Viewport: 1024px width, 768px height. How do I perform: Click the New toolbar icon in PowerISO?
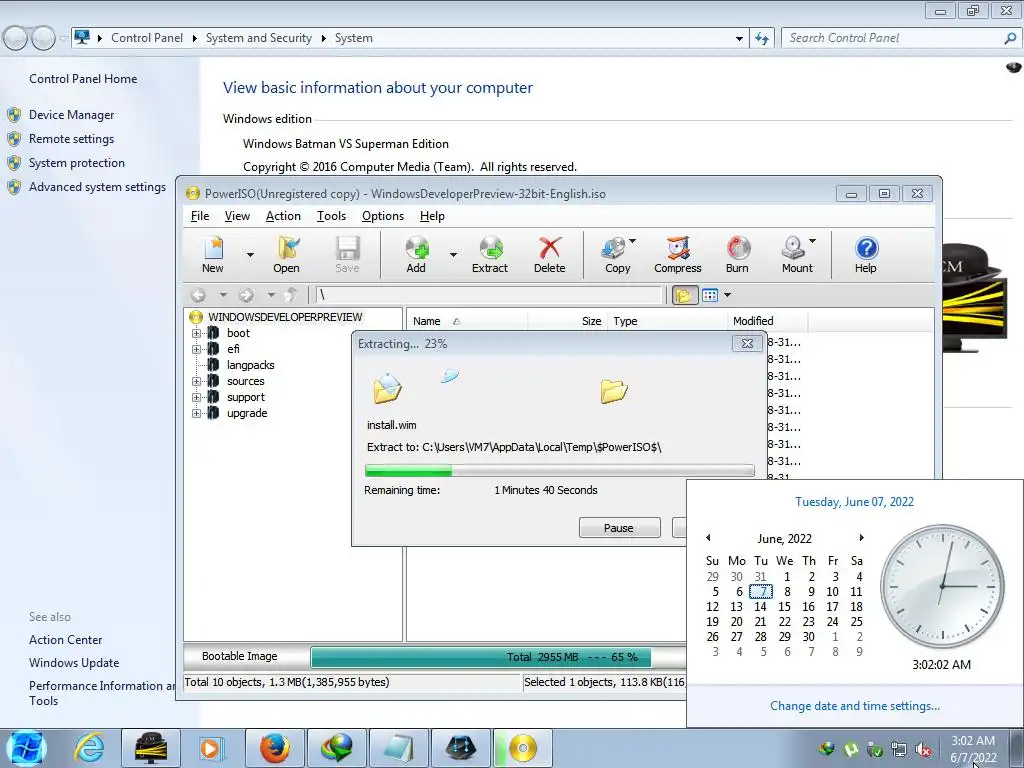(214, 254)
